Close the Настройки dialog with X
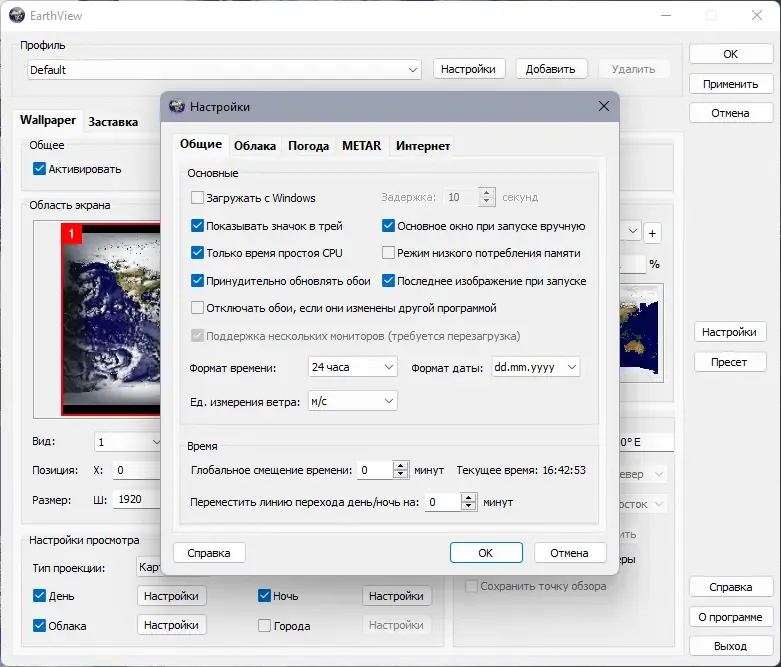 [x=604, y=106]
